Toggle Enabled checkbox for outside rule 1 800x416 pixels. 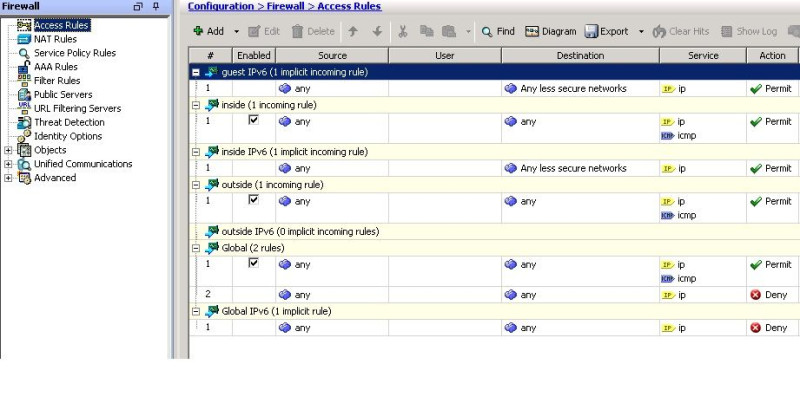click(254, 200)
